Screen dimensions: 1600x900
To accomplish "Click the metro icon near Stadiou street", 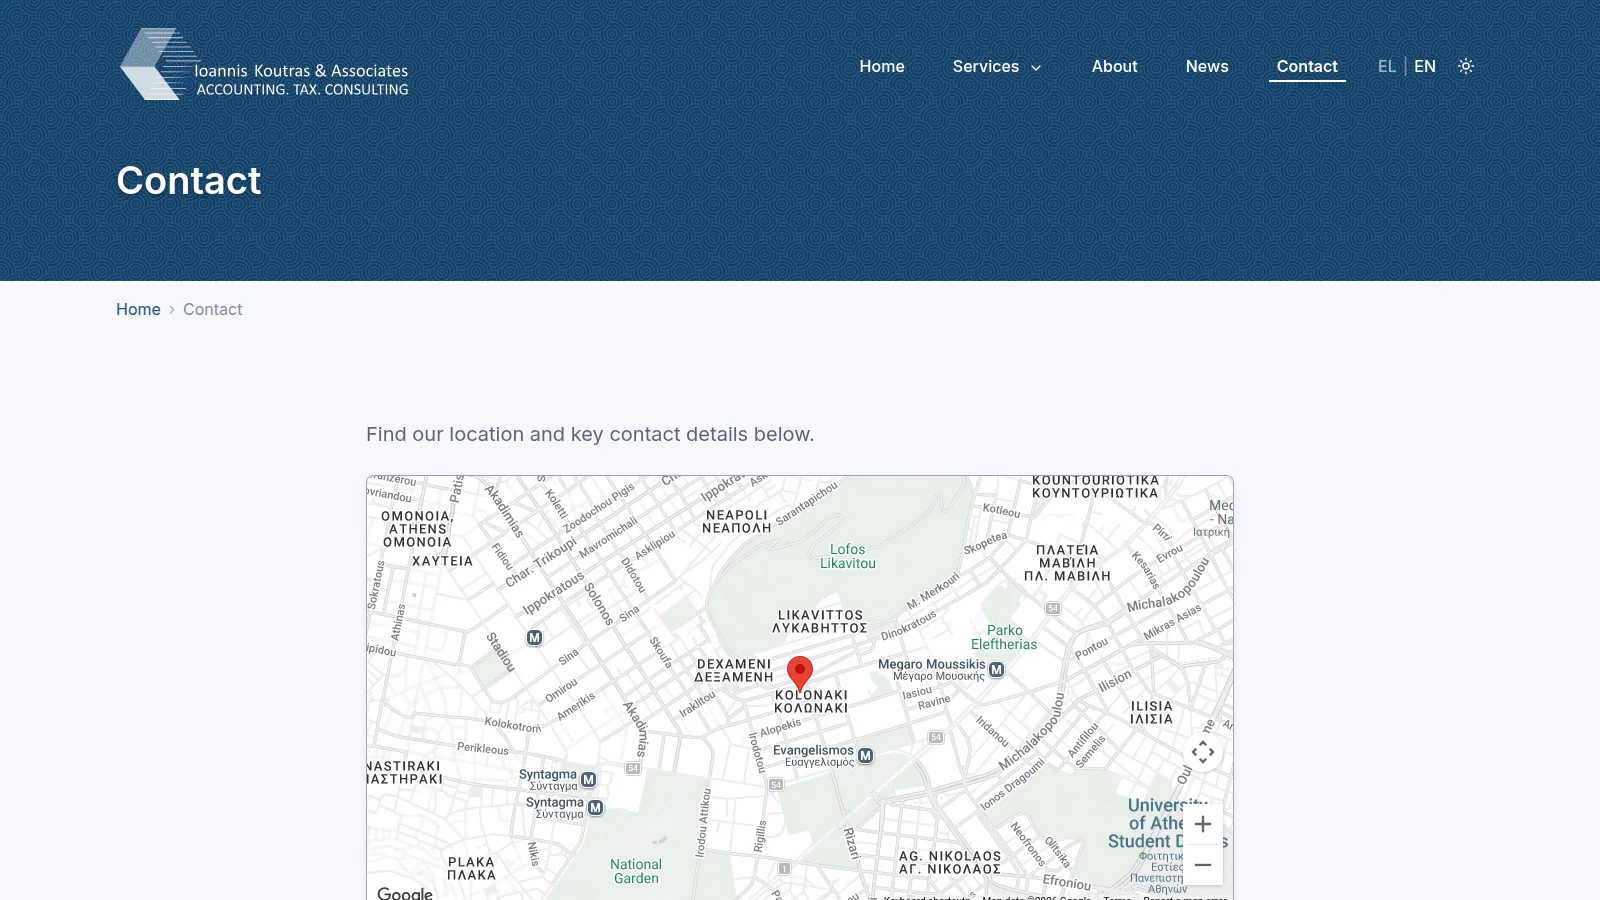I will (535, 638).
